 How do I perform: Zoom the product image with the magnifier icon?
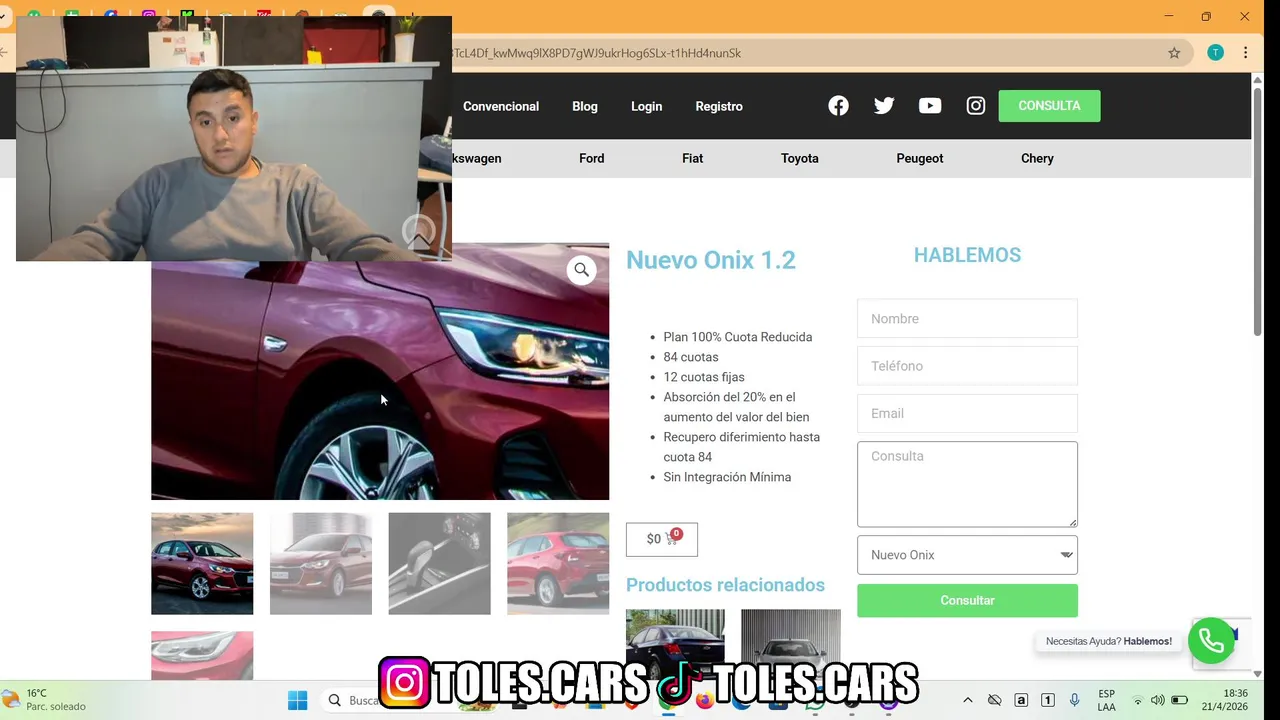tap(581, 270)
